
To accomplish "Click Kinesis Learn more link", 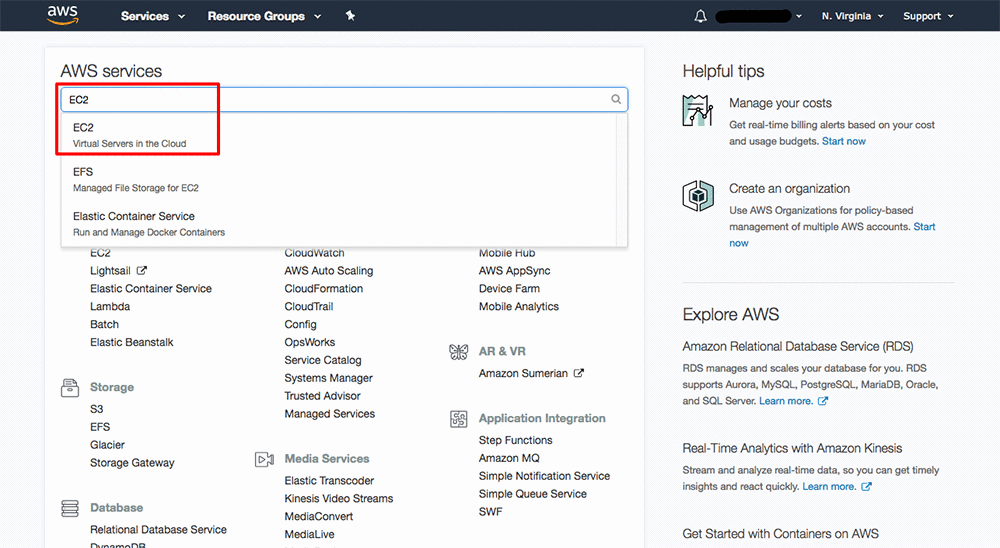I will [829, 486].
